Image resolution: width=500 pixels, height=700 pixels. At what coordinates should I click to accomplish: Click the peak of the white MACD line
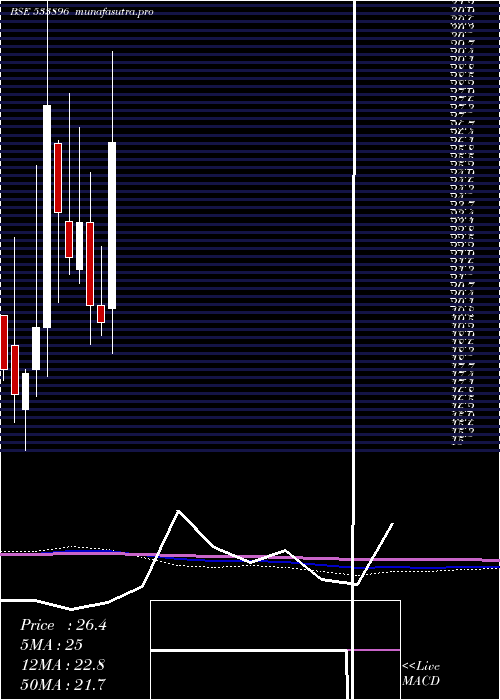point(179,511)
